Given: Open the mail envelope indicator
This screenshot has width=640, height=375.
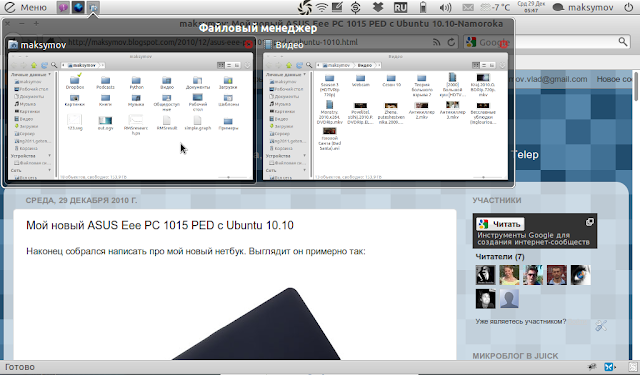Looking at the screenshot, I should point(468,7).
